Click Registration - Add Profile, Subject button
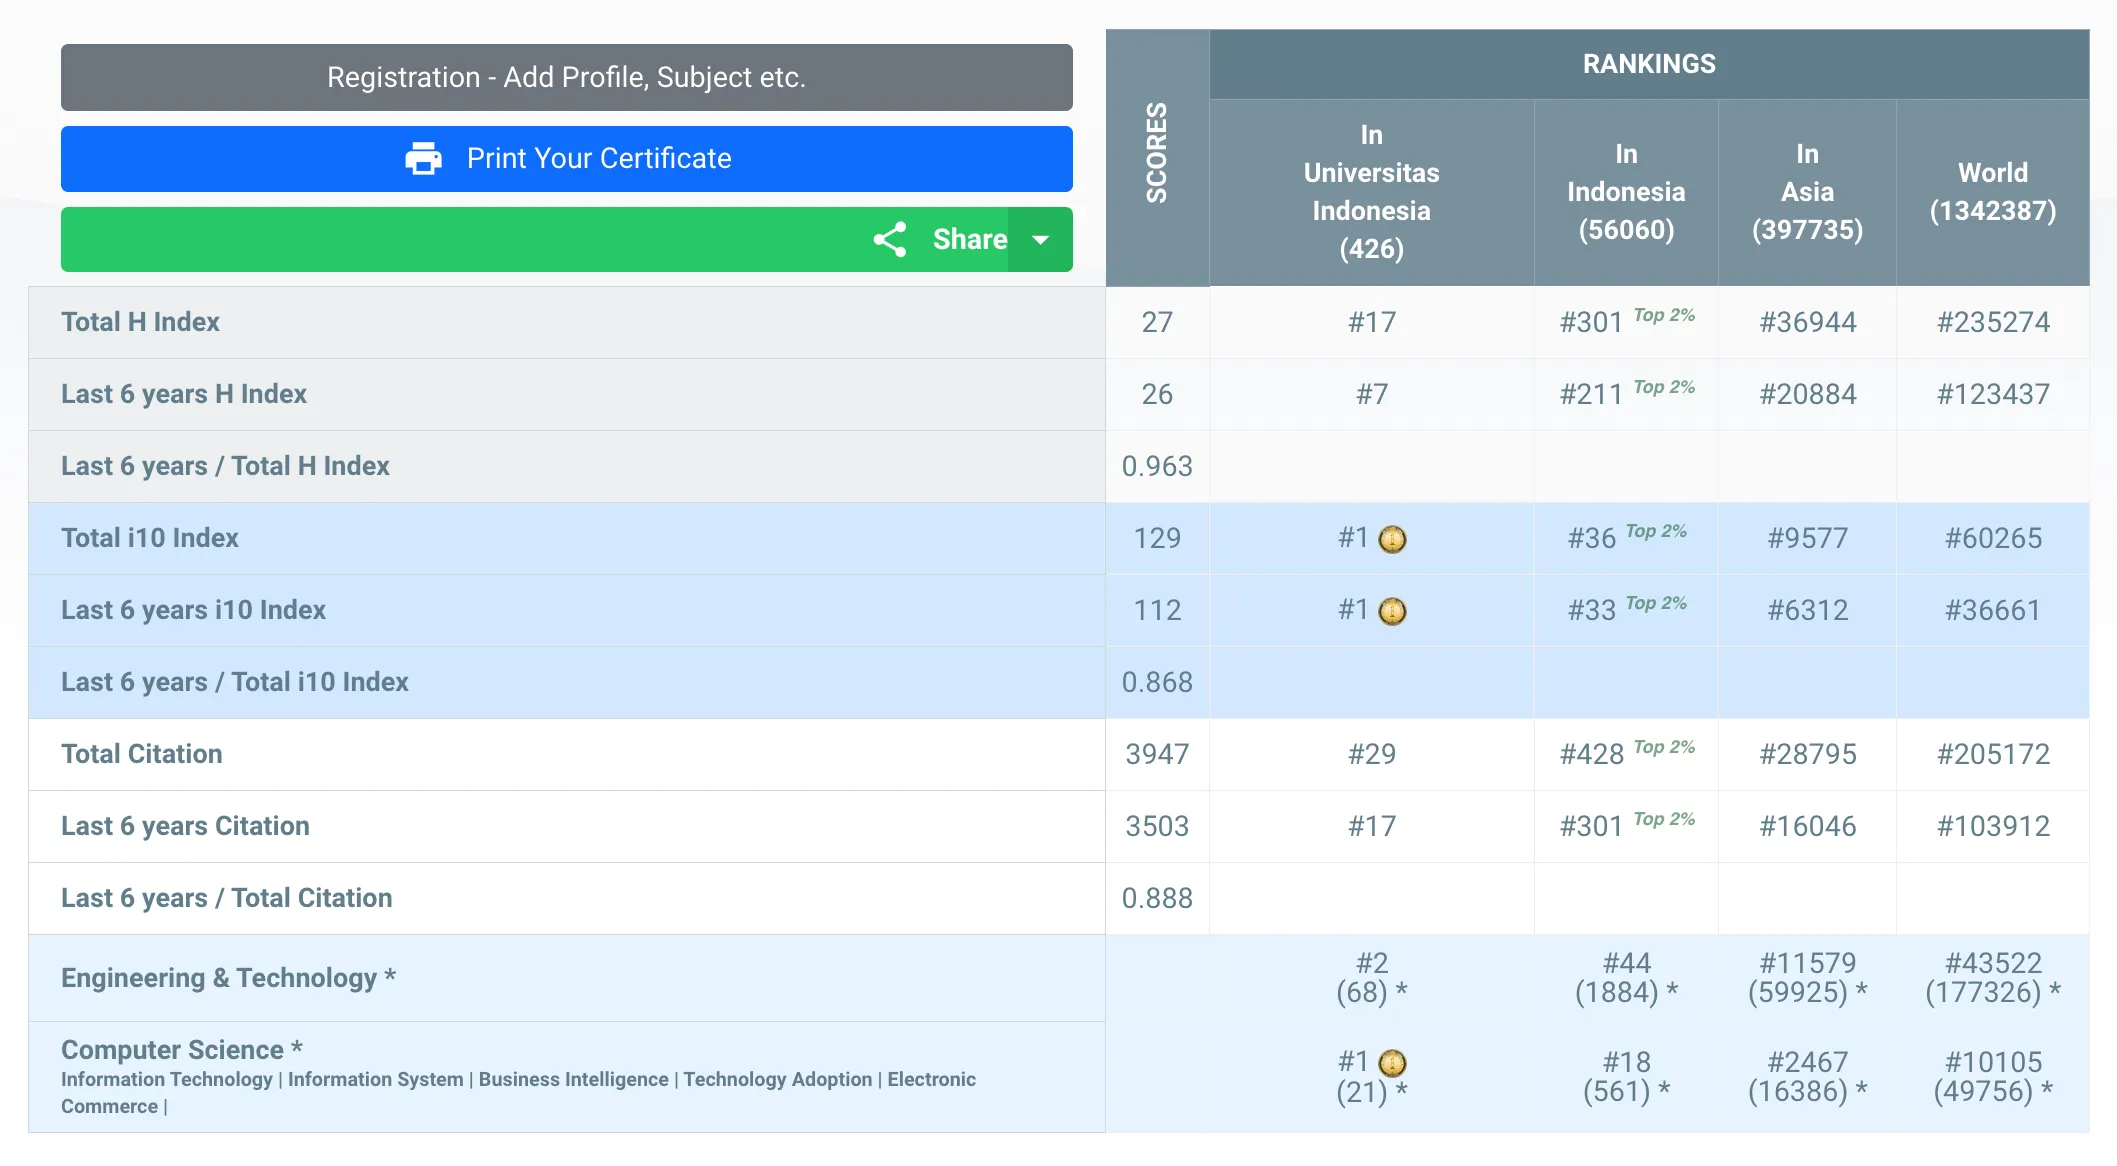2117x1166 pixels. 566,77
